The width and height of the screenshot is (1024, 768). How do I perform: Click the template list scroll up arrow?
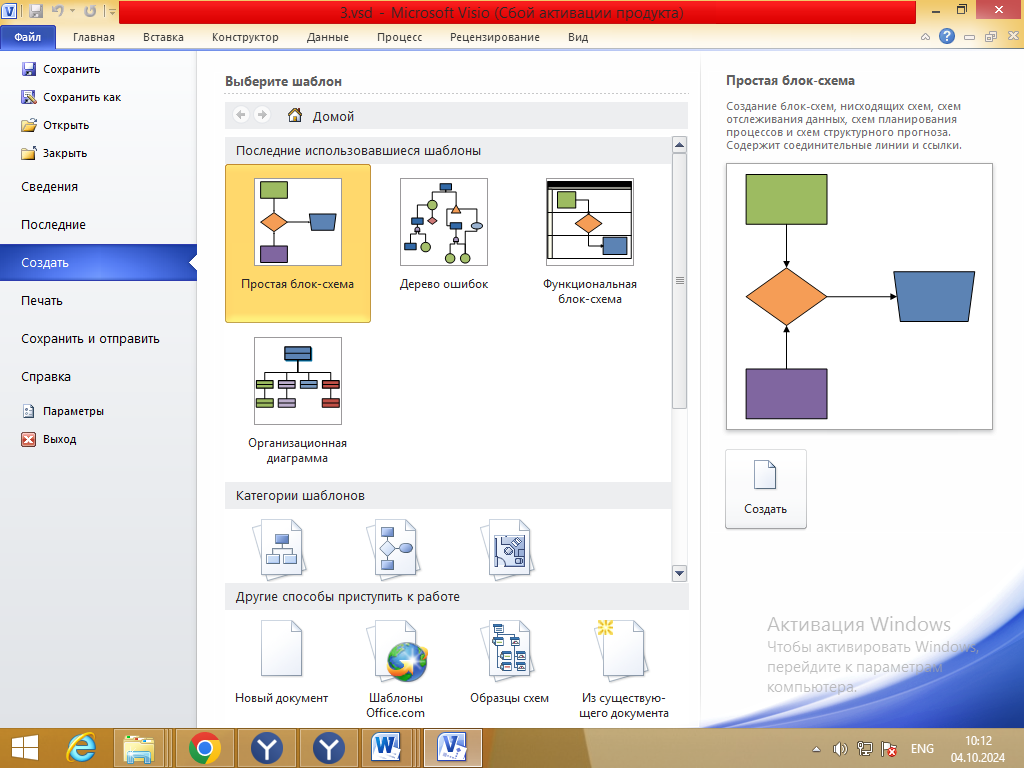tap(679, 145)
